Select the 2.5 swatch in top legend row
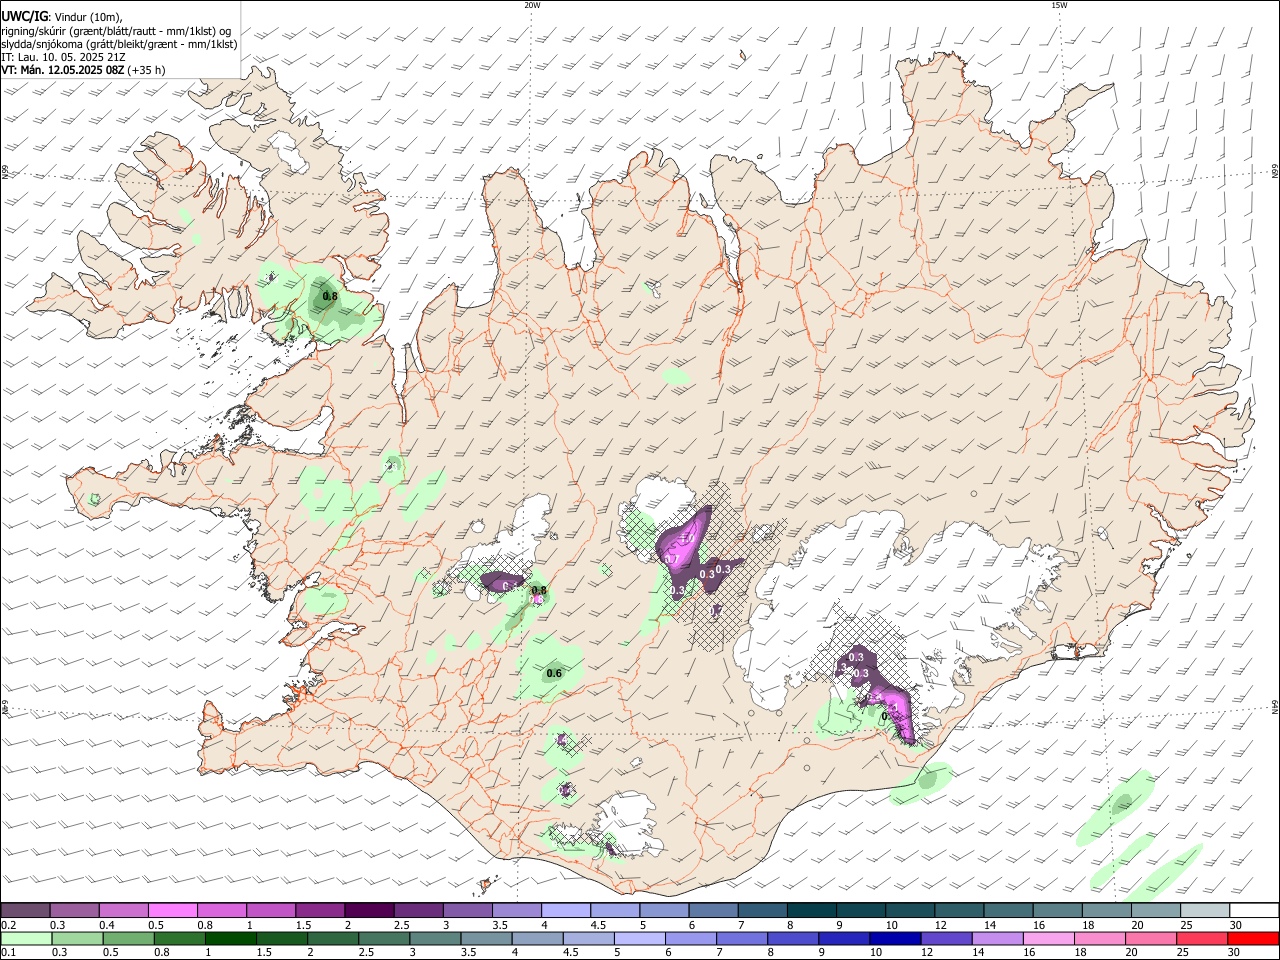This screenshot has width=1280, height=960. [417, 911]
